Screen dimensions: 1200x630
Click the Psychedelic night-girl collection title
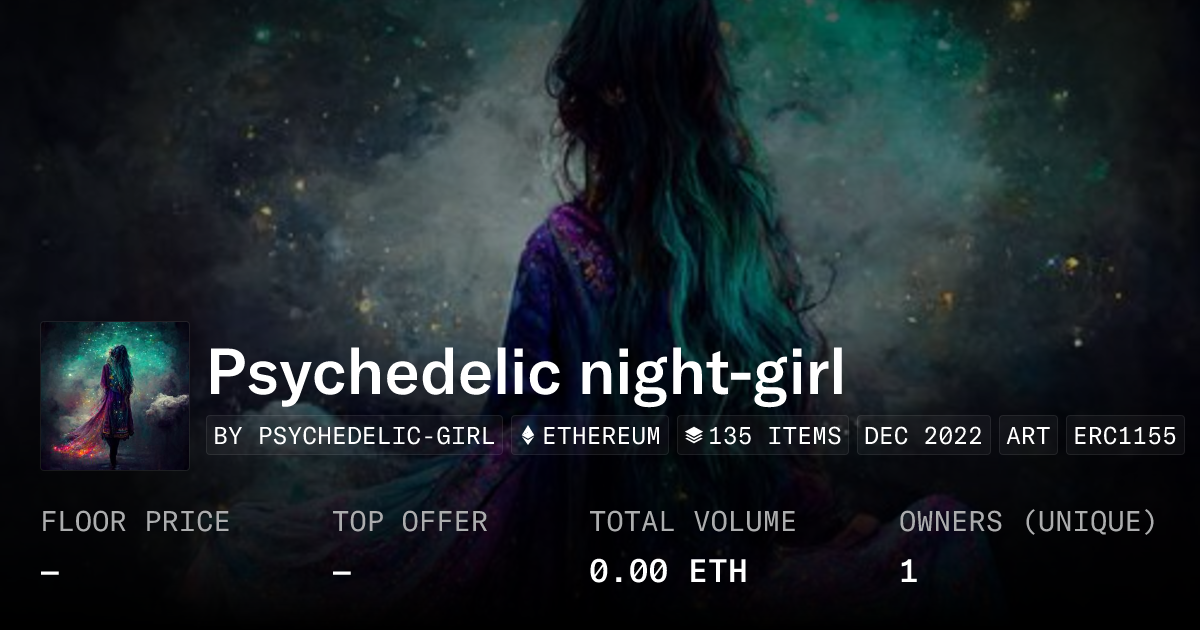(x=526, y=373)
